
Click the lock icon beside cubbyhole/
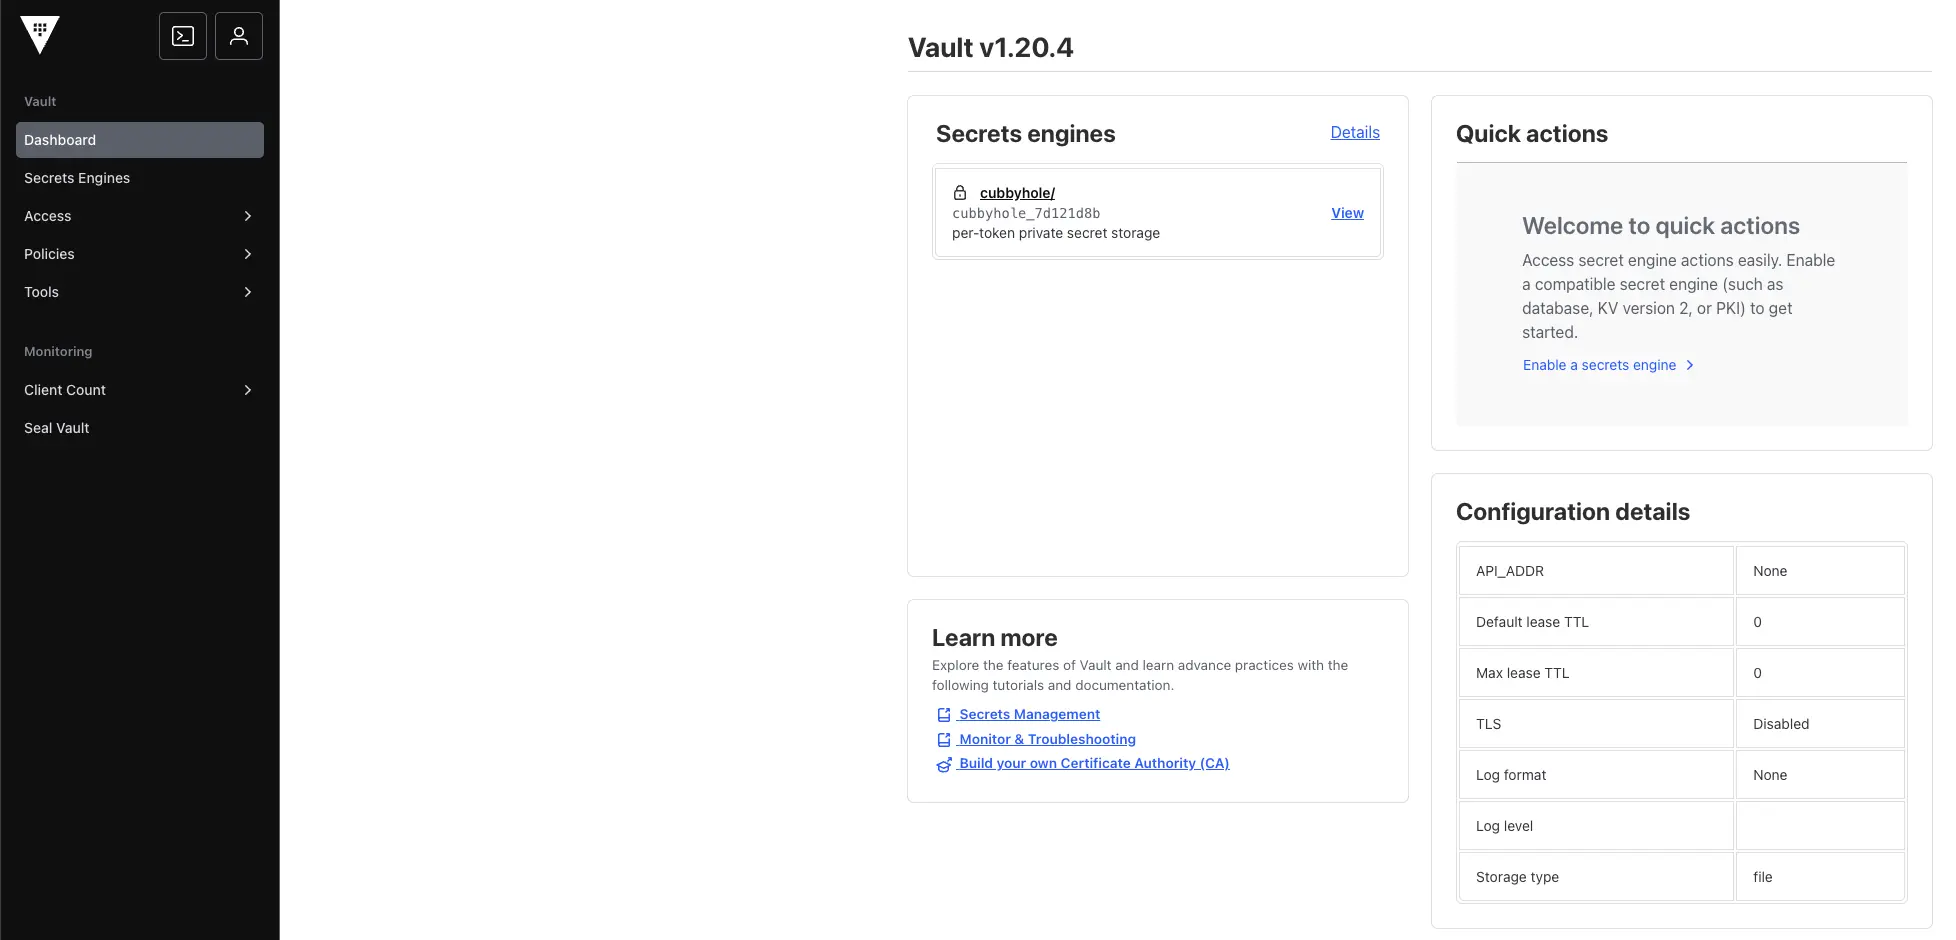point(960,193)
